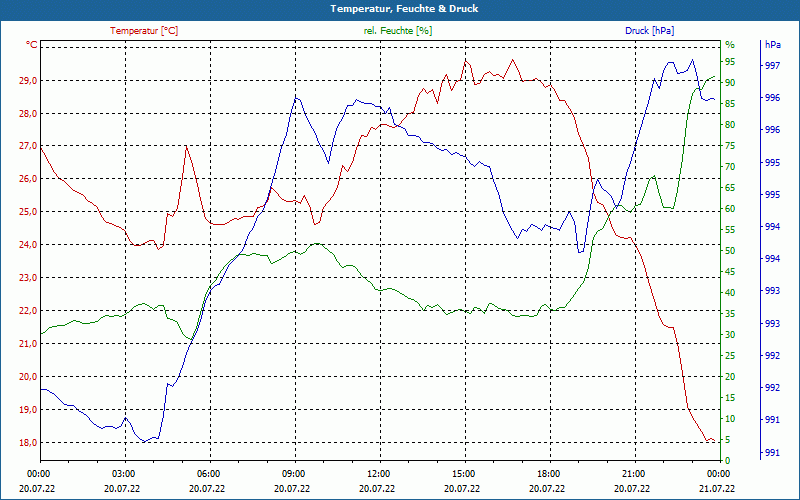The width and height of the screenshot is (800, 500).
Task: Click temperature axis value "22,0"
Action: [x=29, y=311]
